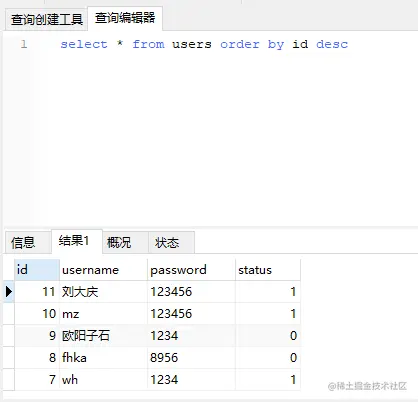Click the status column header
The image size is (418, 402).
pos(268,270)
